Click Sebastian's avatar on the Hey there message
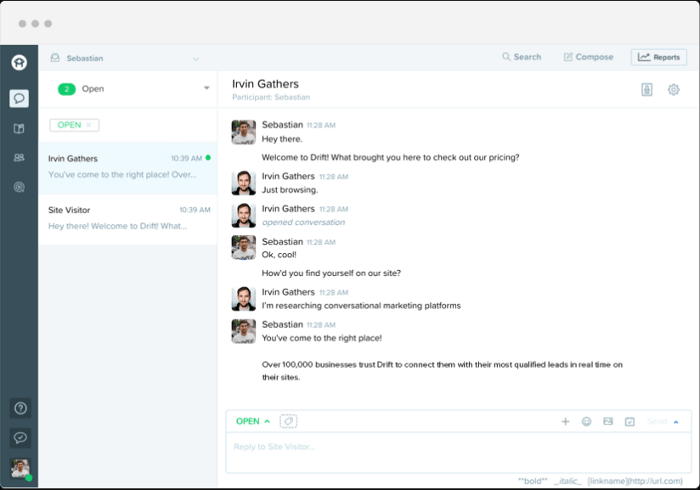Screen dimensions: 700x490 243,132
